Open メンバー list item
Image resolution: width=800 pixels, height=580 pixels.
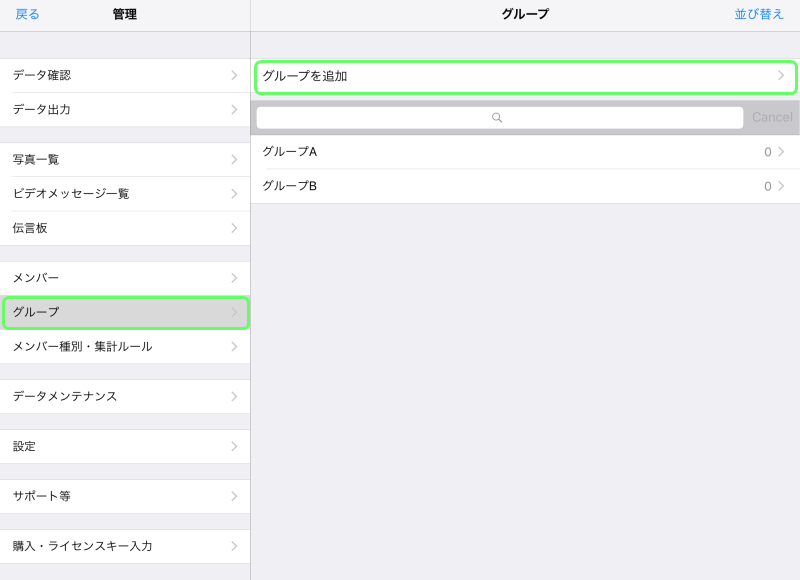point(125,278)
